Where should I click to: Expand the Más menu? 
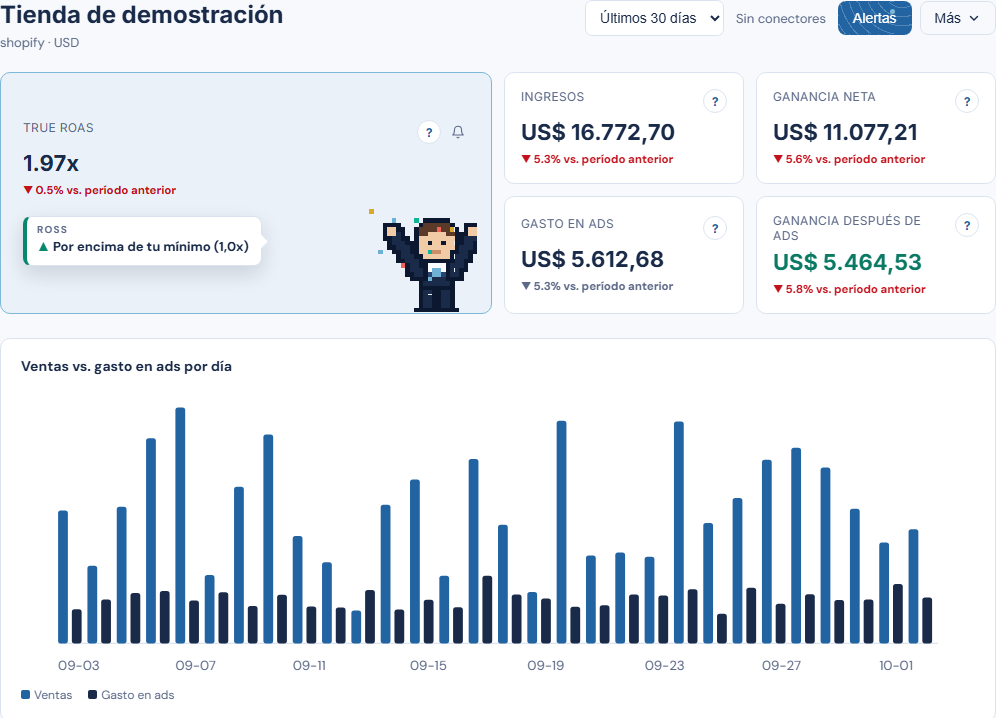pos(956,18)
